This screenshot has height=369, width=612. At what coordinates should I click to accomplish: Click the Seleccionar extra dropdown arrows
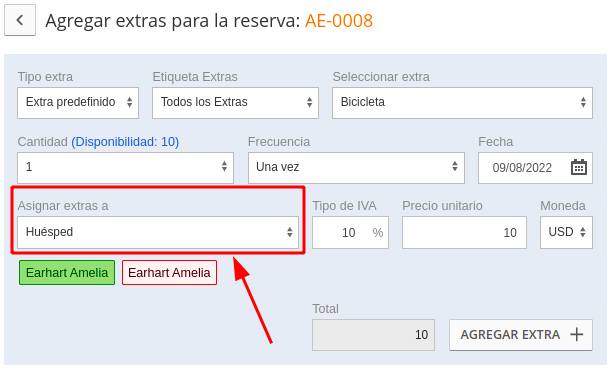583,102
